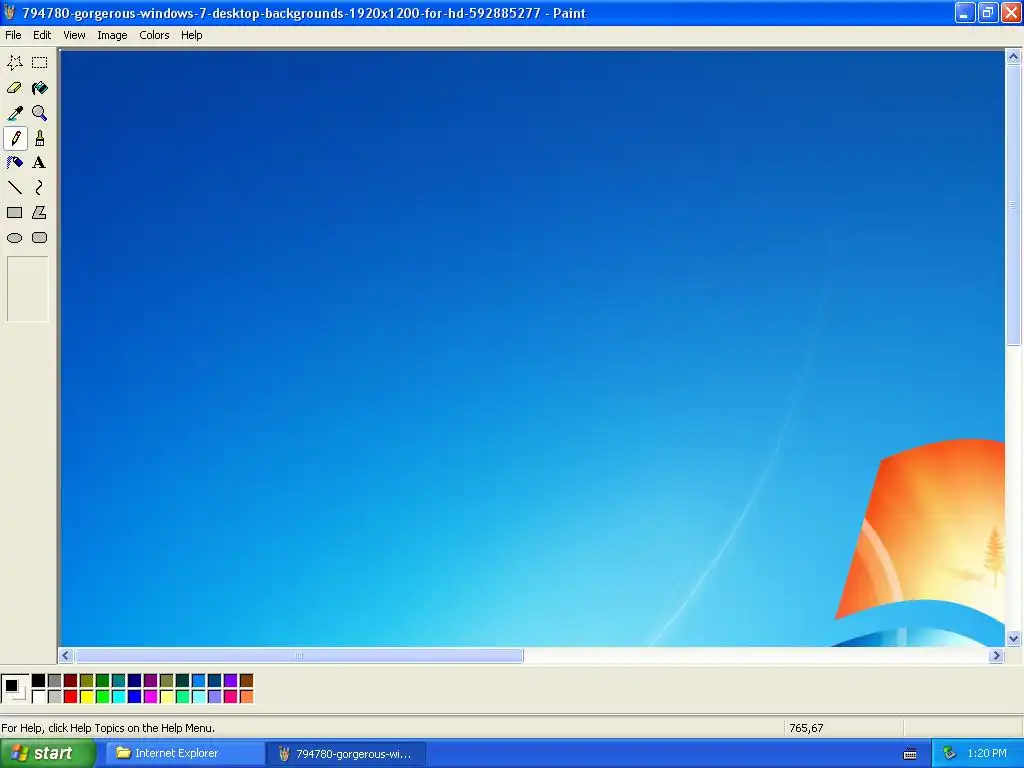
Task: Select the magenta color swatch
Action: [x=151, y=697]
